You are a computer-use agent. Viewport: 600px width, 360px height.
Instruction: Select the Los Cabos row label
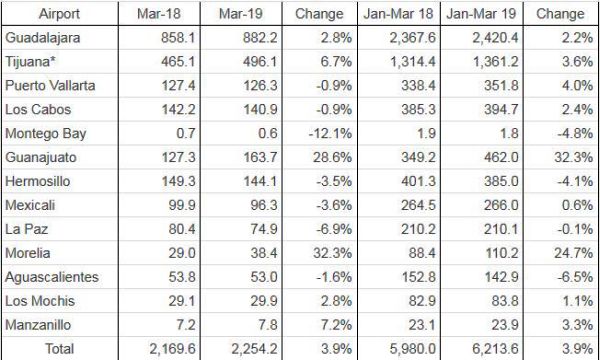tap(38, 109)
